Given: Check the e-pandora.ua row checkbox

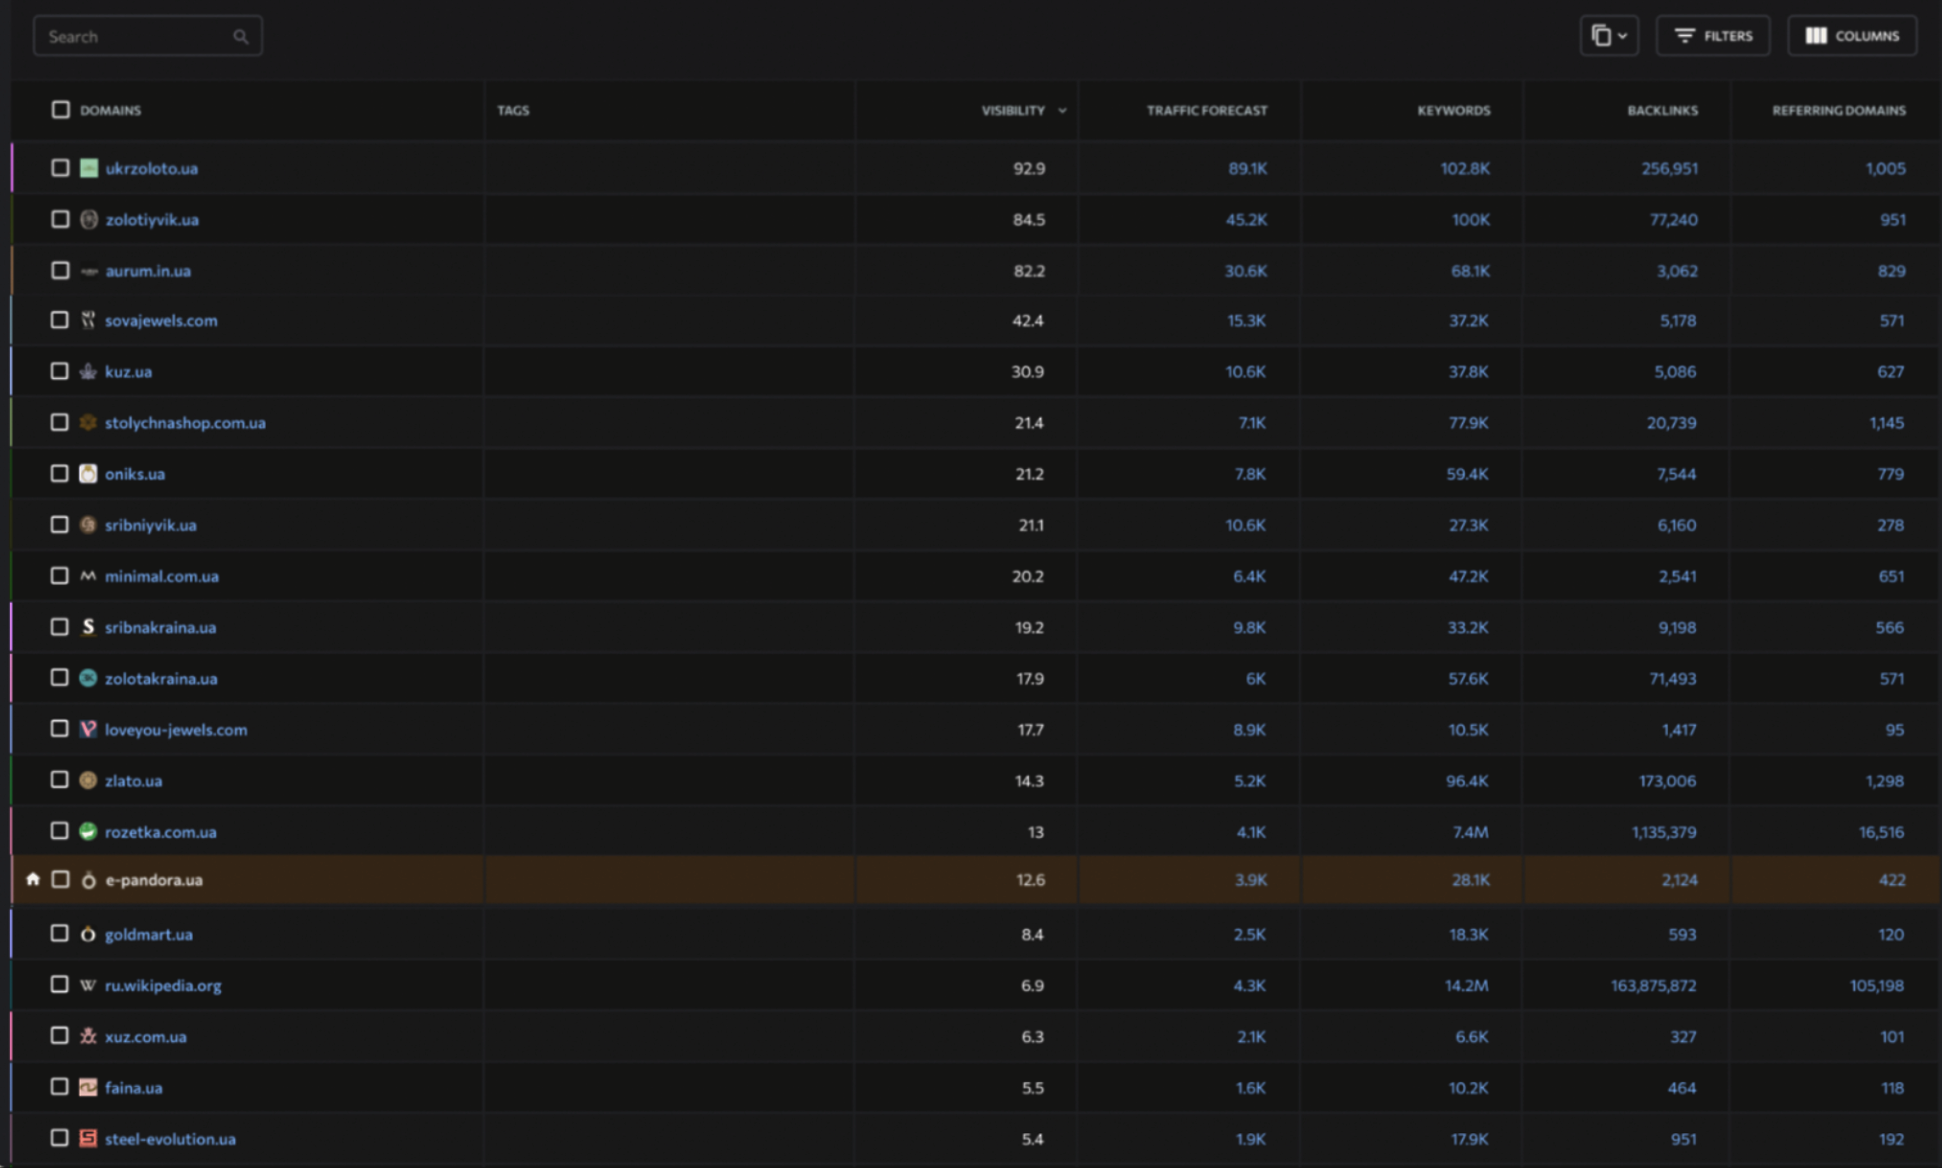Looking at the screenshot, I should pos(60,879).
